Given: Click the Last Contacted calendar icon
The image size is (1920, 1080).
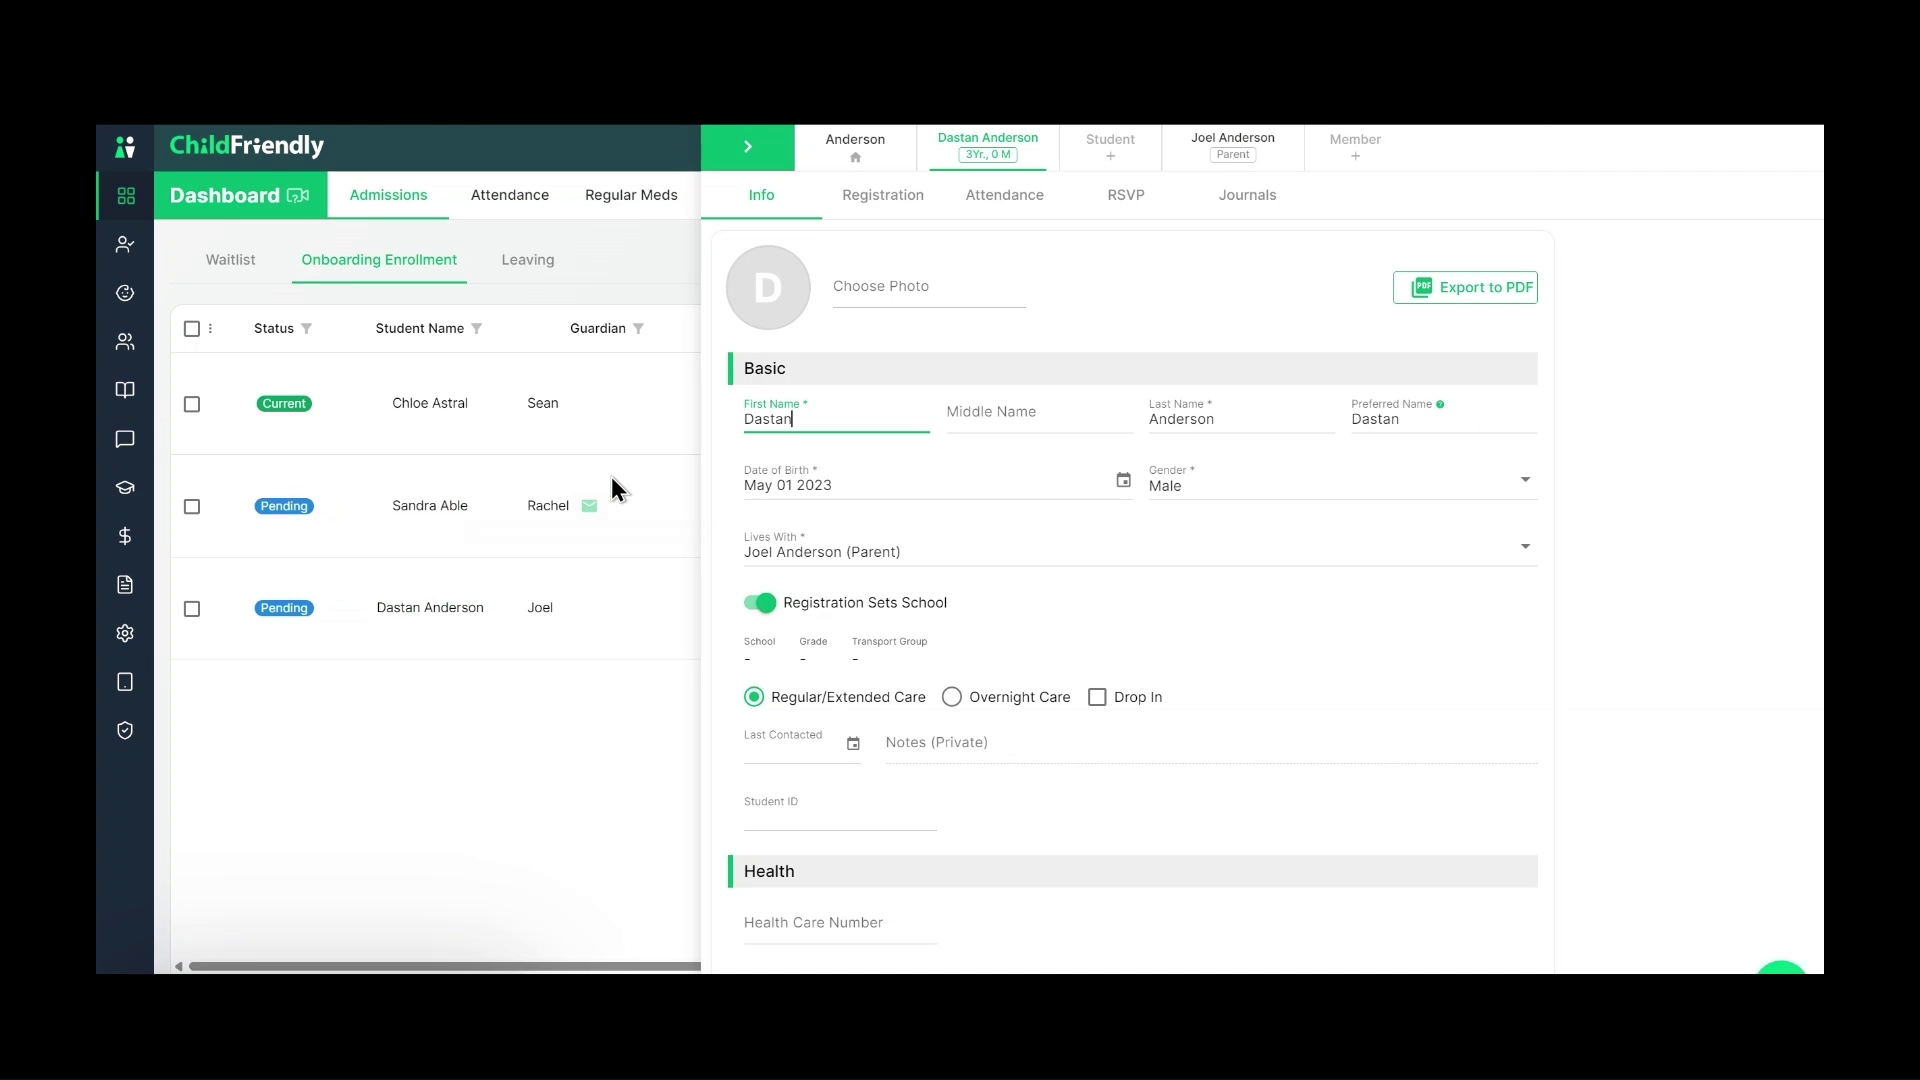Looking at the screenshot, I should tap(853, 743).
